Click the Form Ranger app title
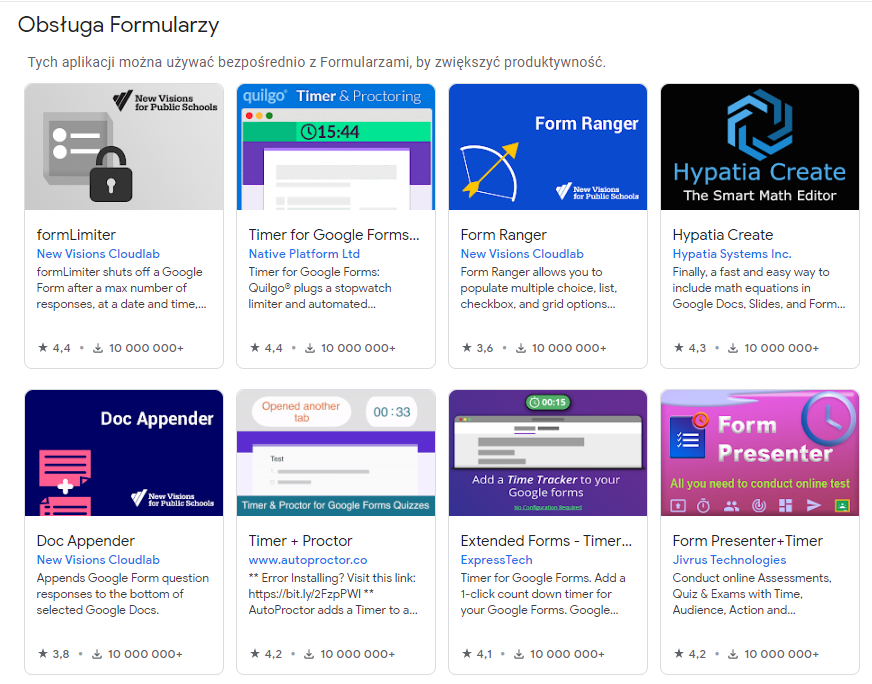 point(503,235)
